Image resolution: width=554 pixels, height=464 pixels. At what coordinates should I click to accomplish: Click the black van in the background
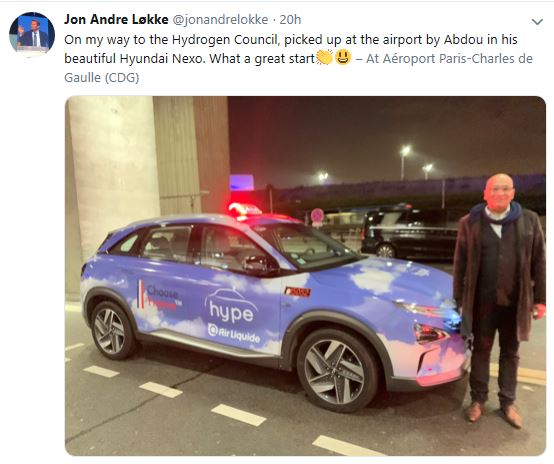tap(409, 233)
